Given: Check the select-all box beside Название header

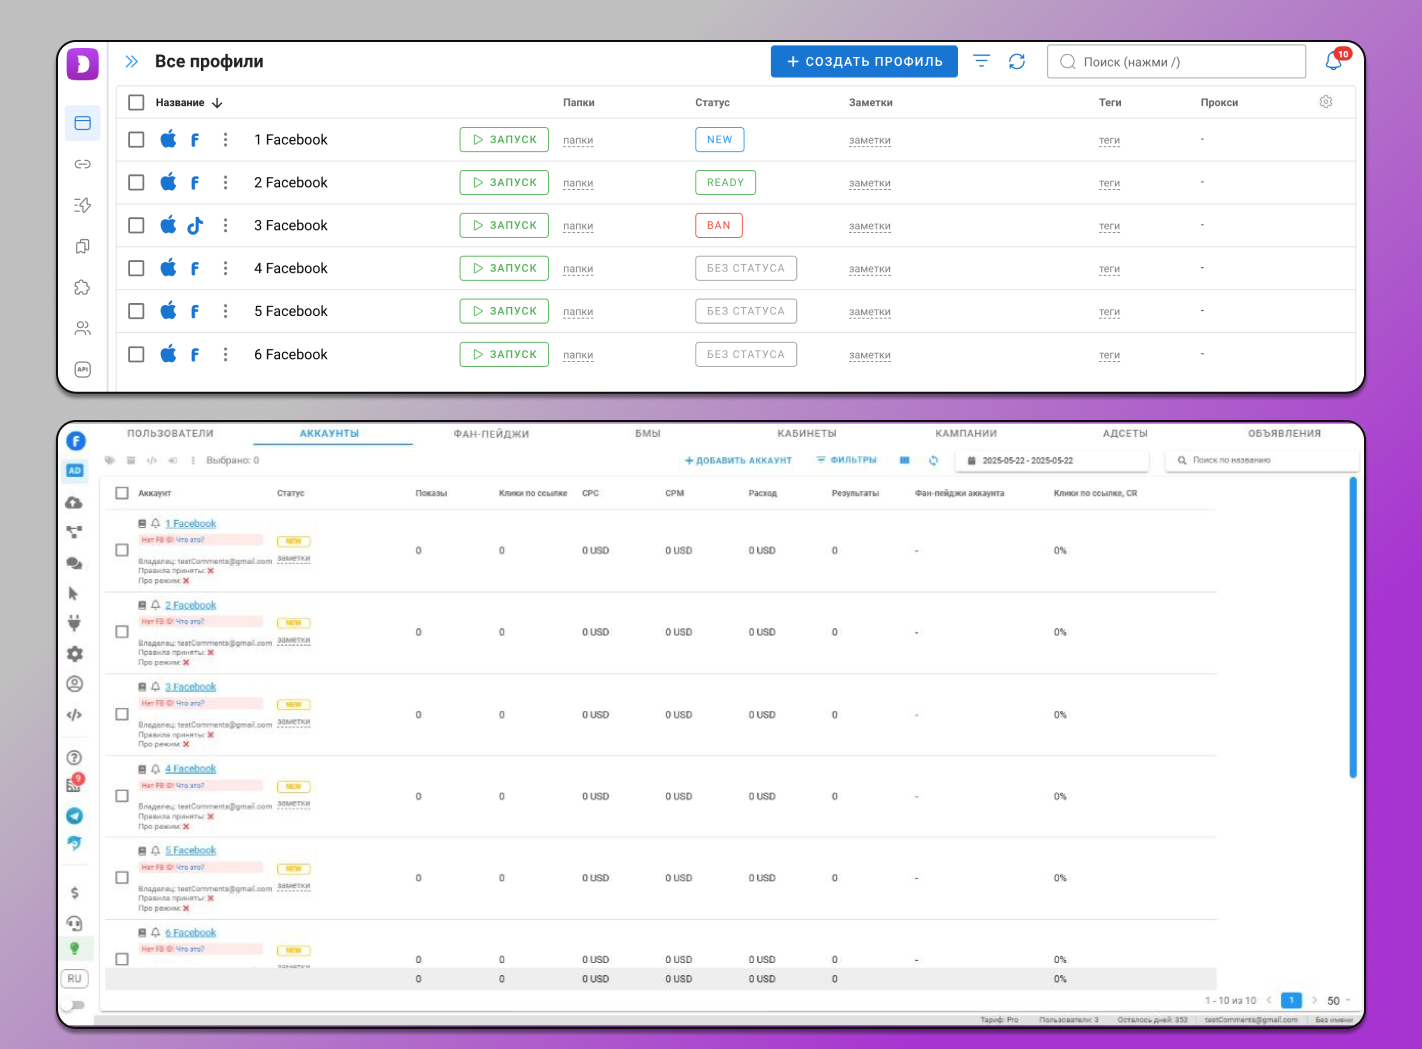Looking at the screenshot, I should [x=137, y=102].
